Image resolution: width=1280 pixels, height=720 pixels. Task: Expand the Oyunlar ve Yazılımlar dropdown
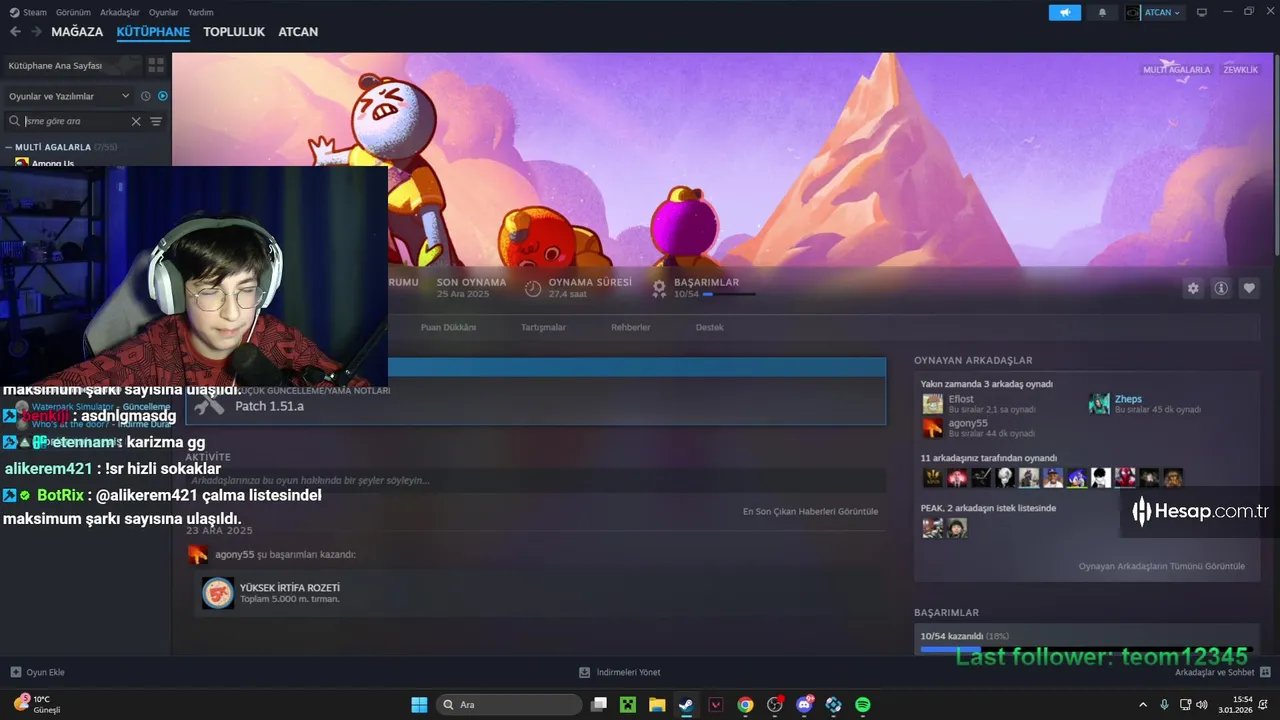pos(69,96)
